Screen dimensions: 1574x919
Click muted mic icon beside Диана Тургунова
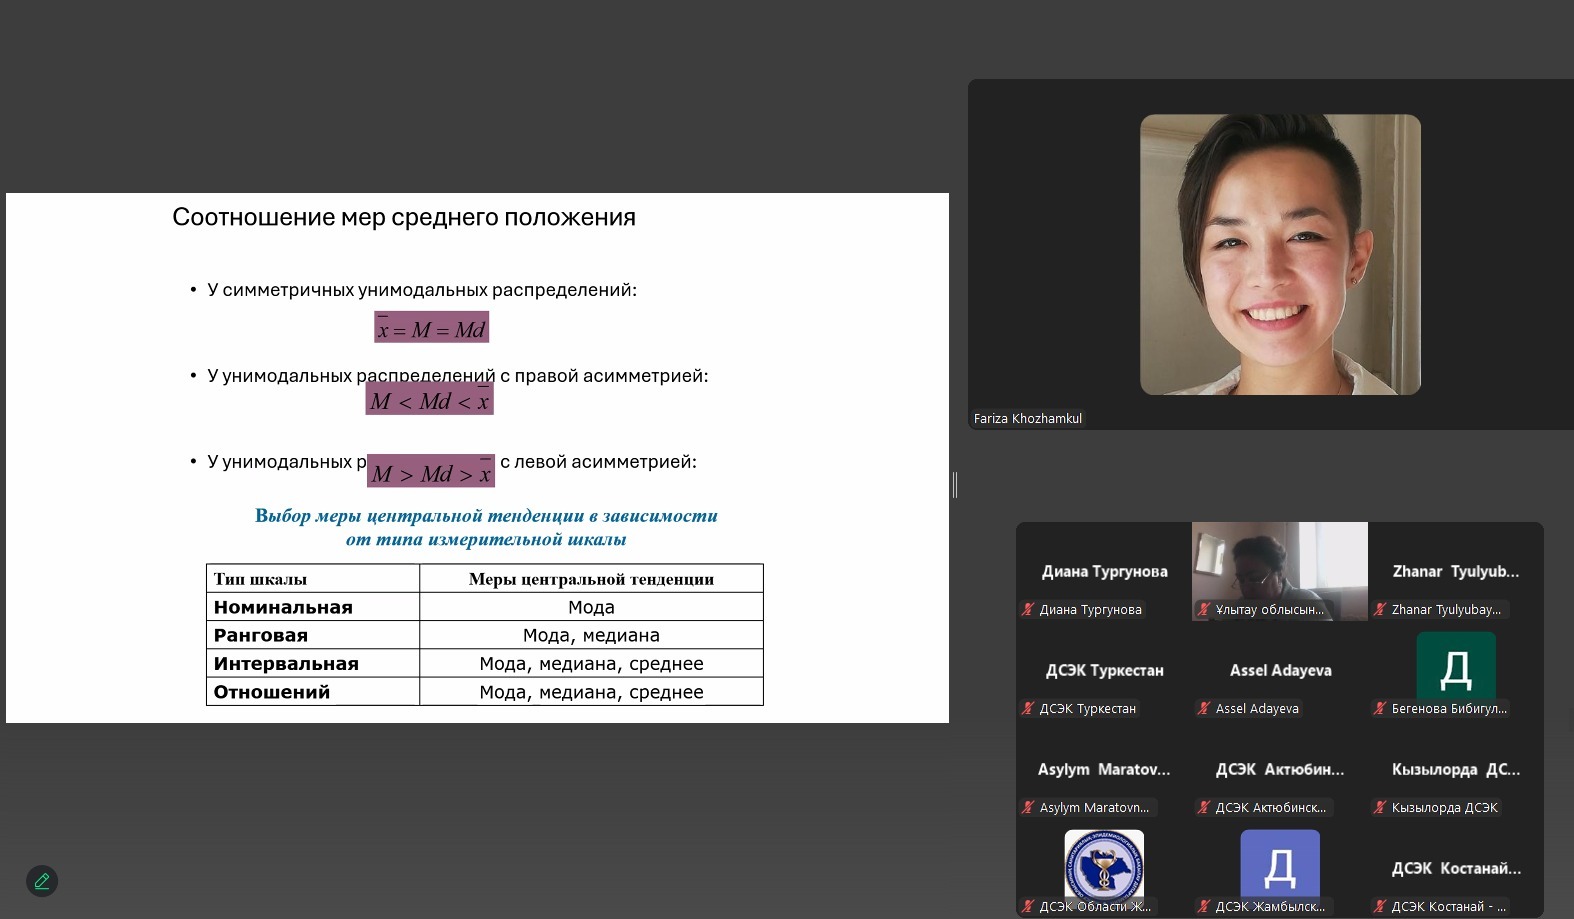1027,609
